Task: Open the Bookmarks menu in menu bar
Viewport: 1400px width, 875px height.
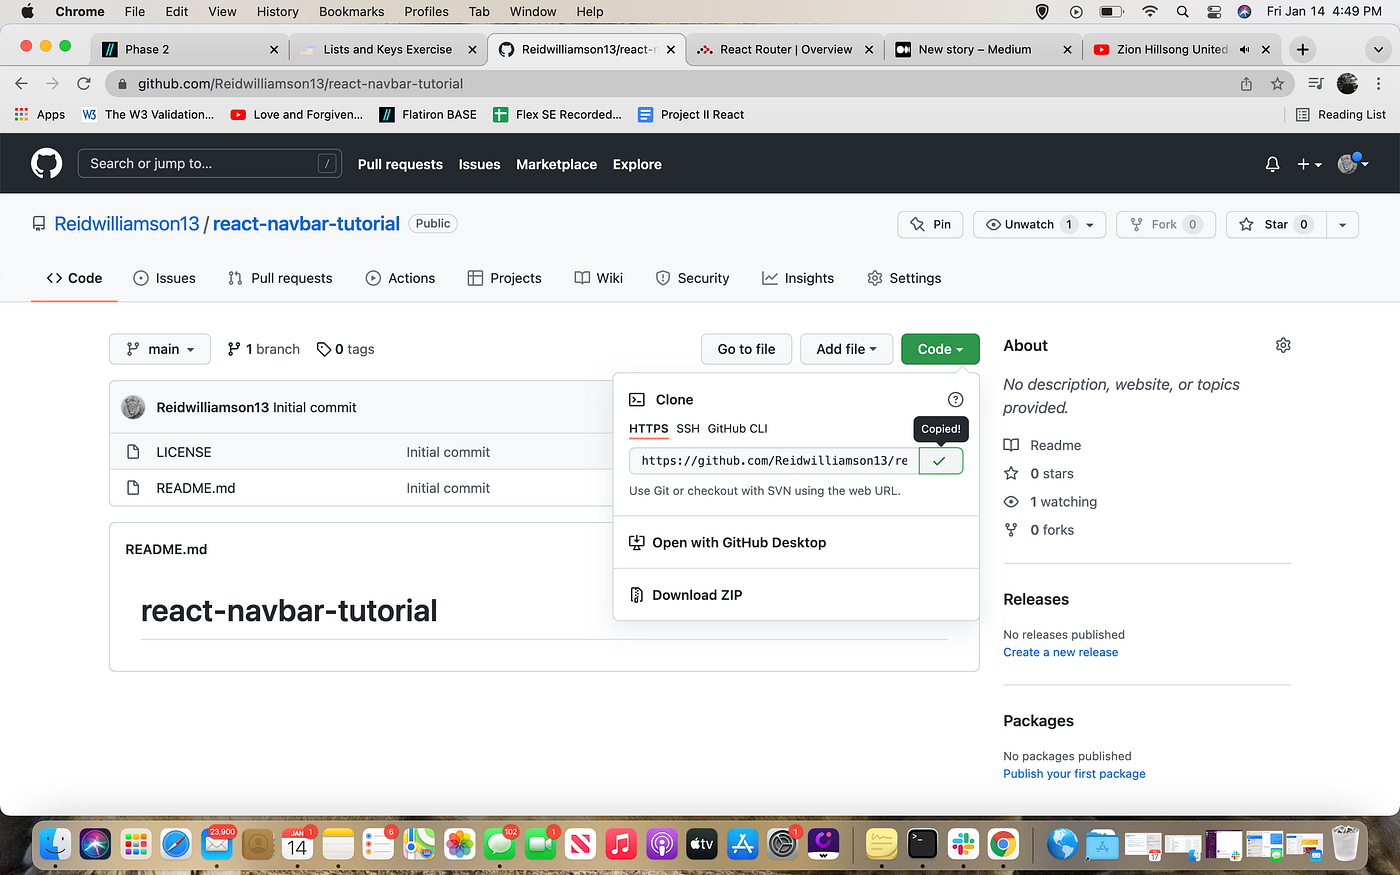Action: coord(351,12)
